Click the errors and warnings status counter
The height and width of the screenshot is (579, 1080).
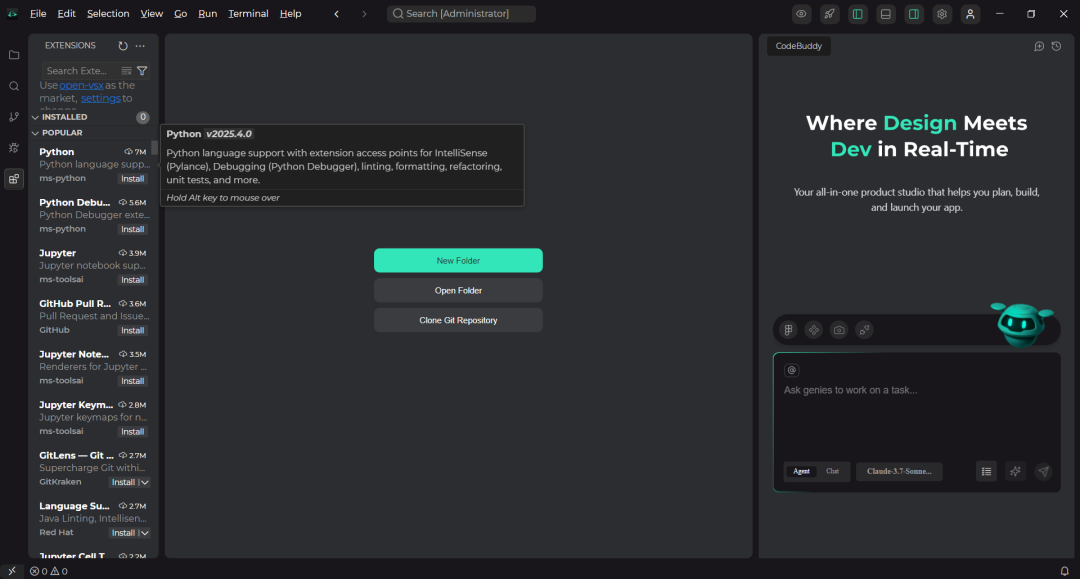[49, 571]
